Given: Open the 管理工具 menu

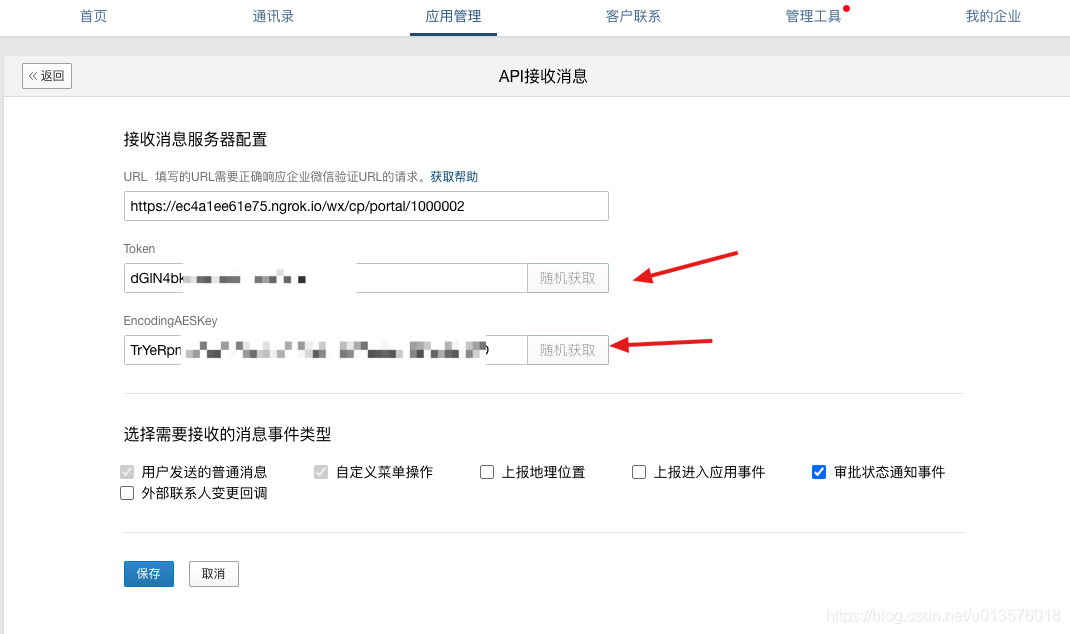Looking at the screenshot, I should [813, 17].
